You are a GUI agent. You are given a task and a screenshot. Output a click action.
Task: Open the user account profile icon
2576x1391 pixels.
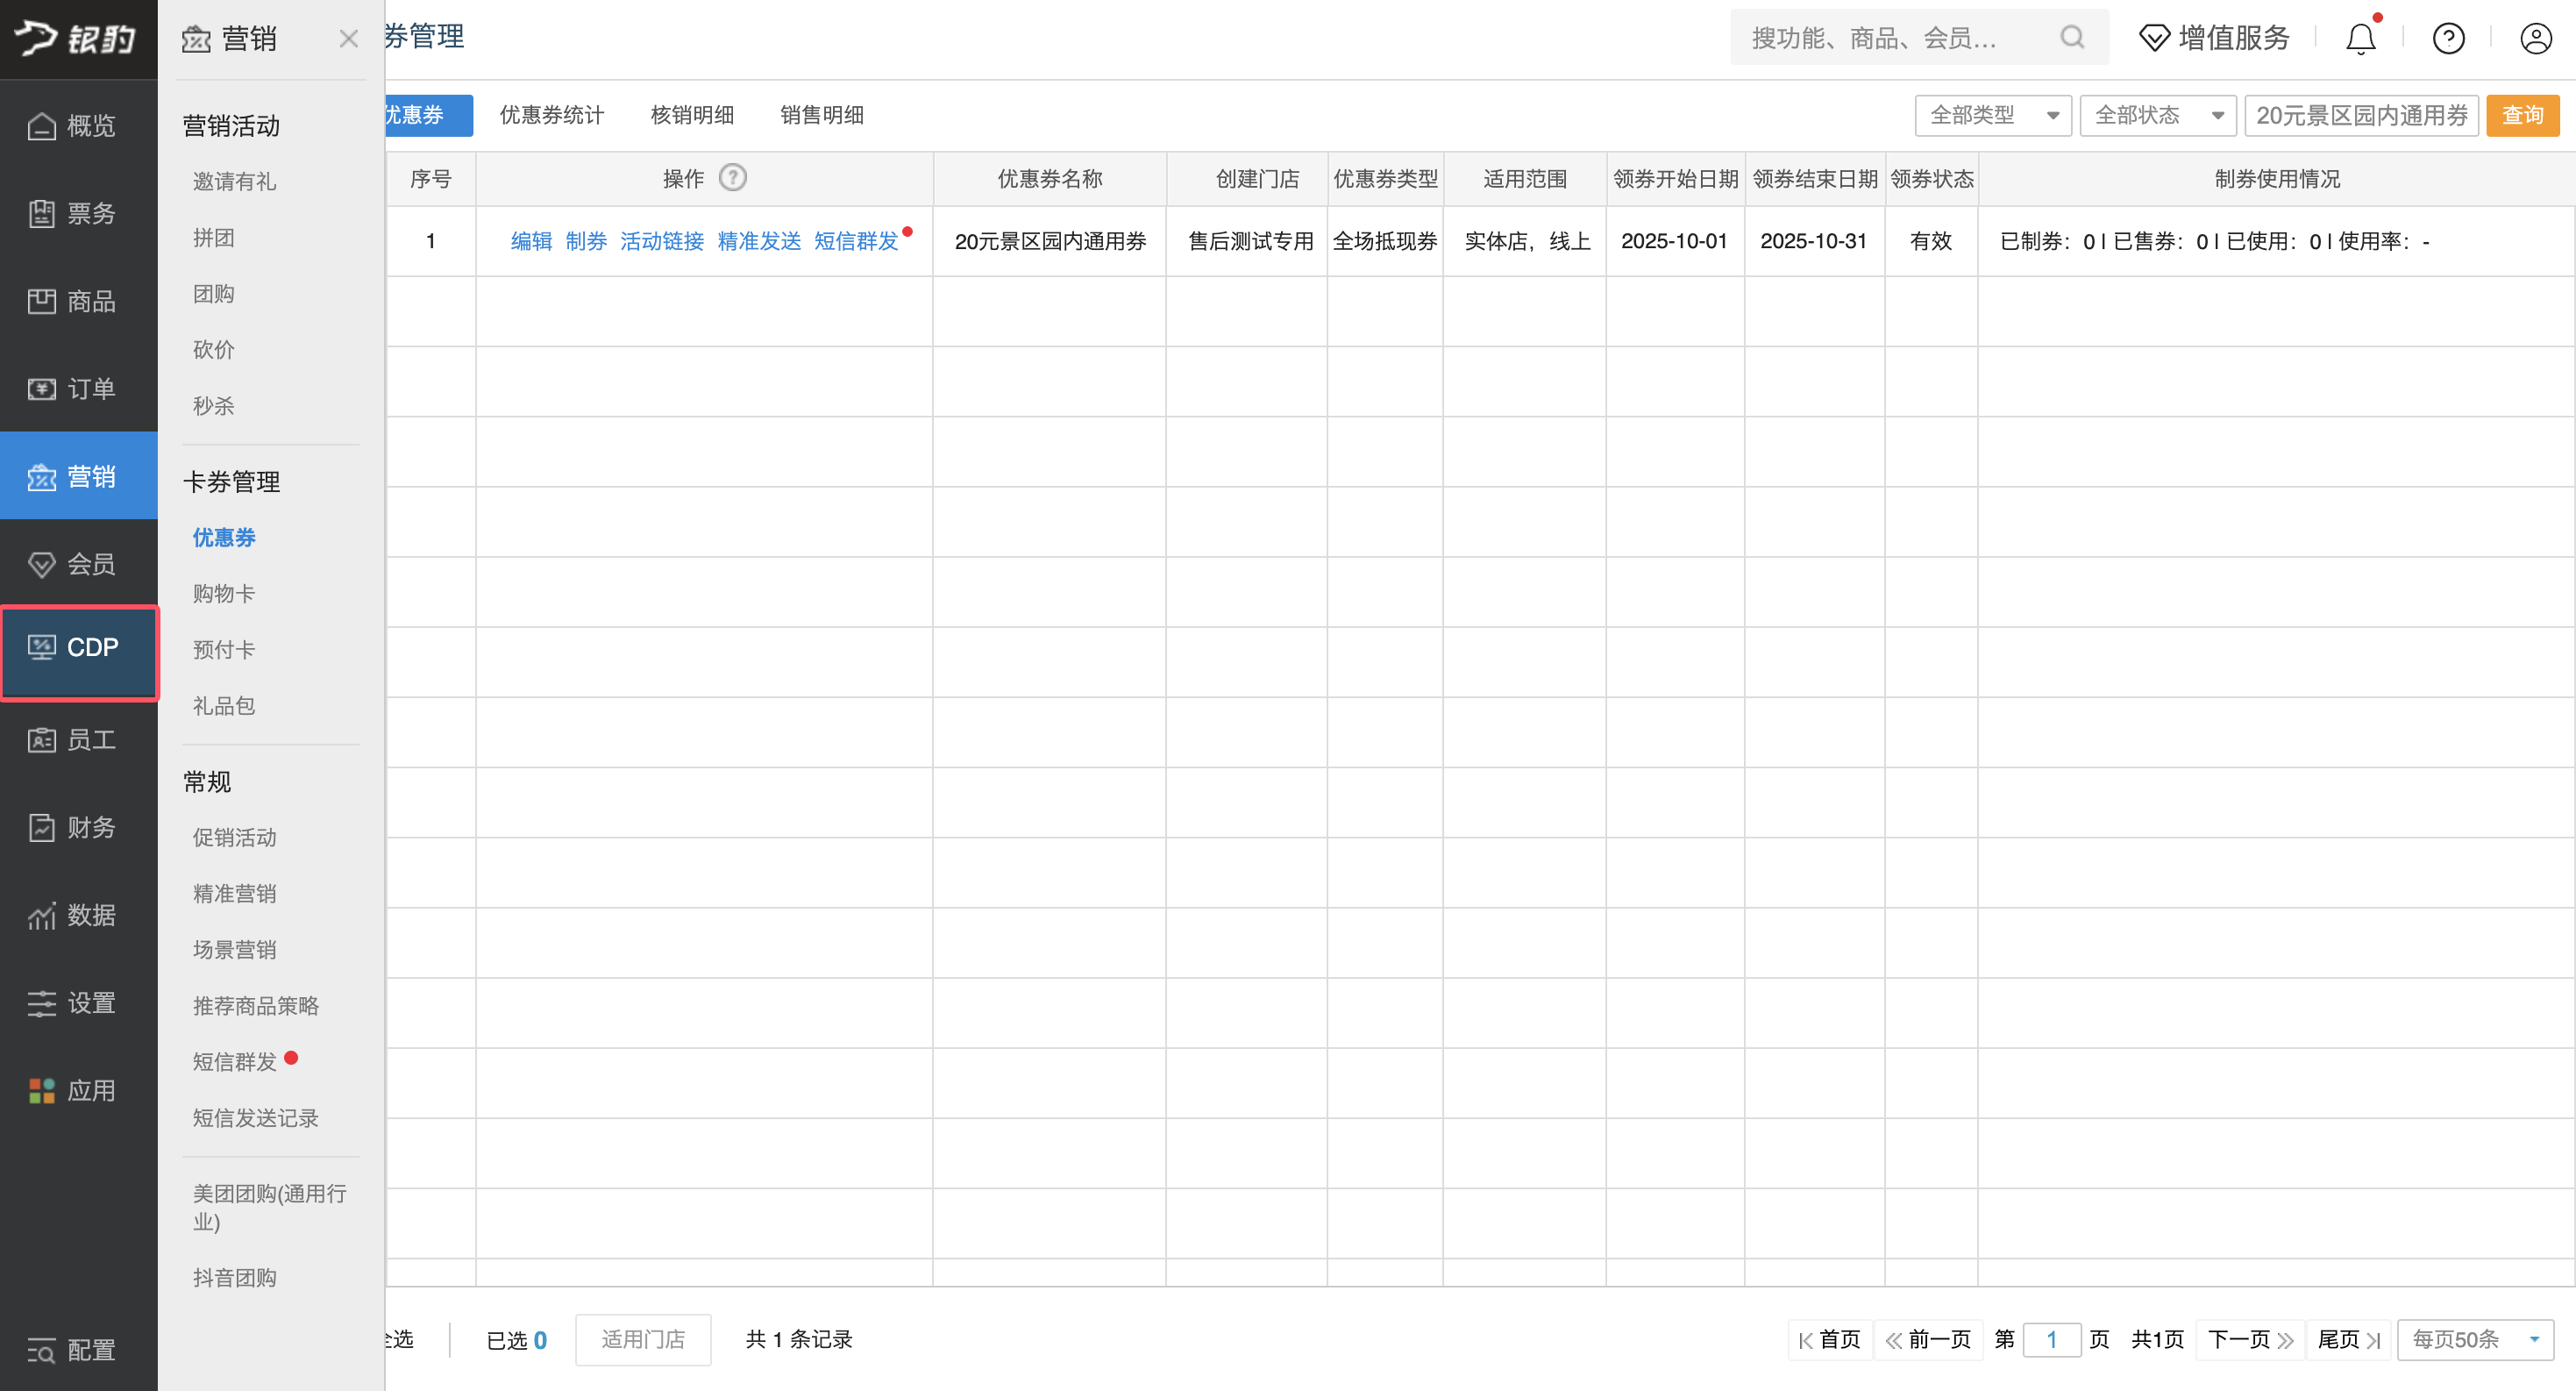tap(2535, 39)
